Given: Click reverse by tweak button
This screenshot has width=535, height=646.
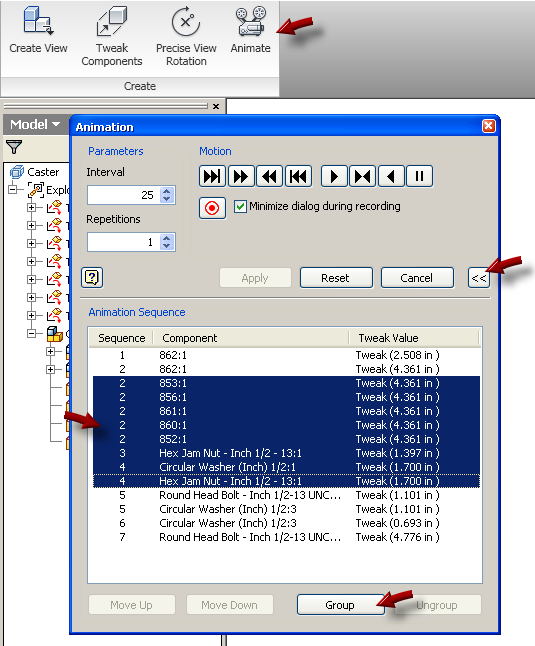Looking at the screenshot, I should point(298,176).
